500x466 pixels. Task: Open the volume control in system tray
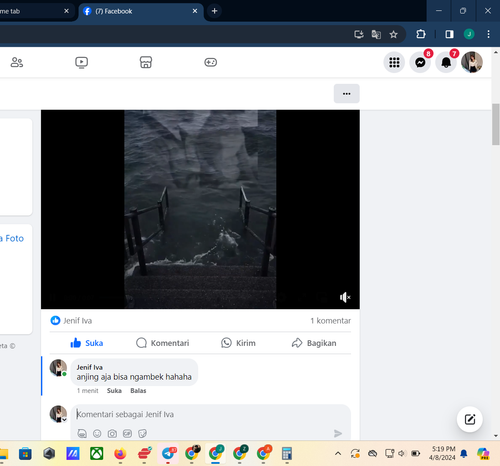(402, 453)
